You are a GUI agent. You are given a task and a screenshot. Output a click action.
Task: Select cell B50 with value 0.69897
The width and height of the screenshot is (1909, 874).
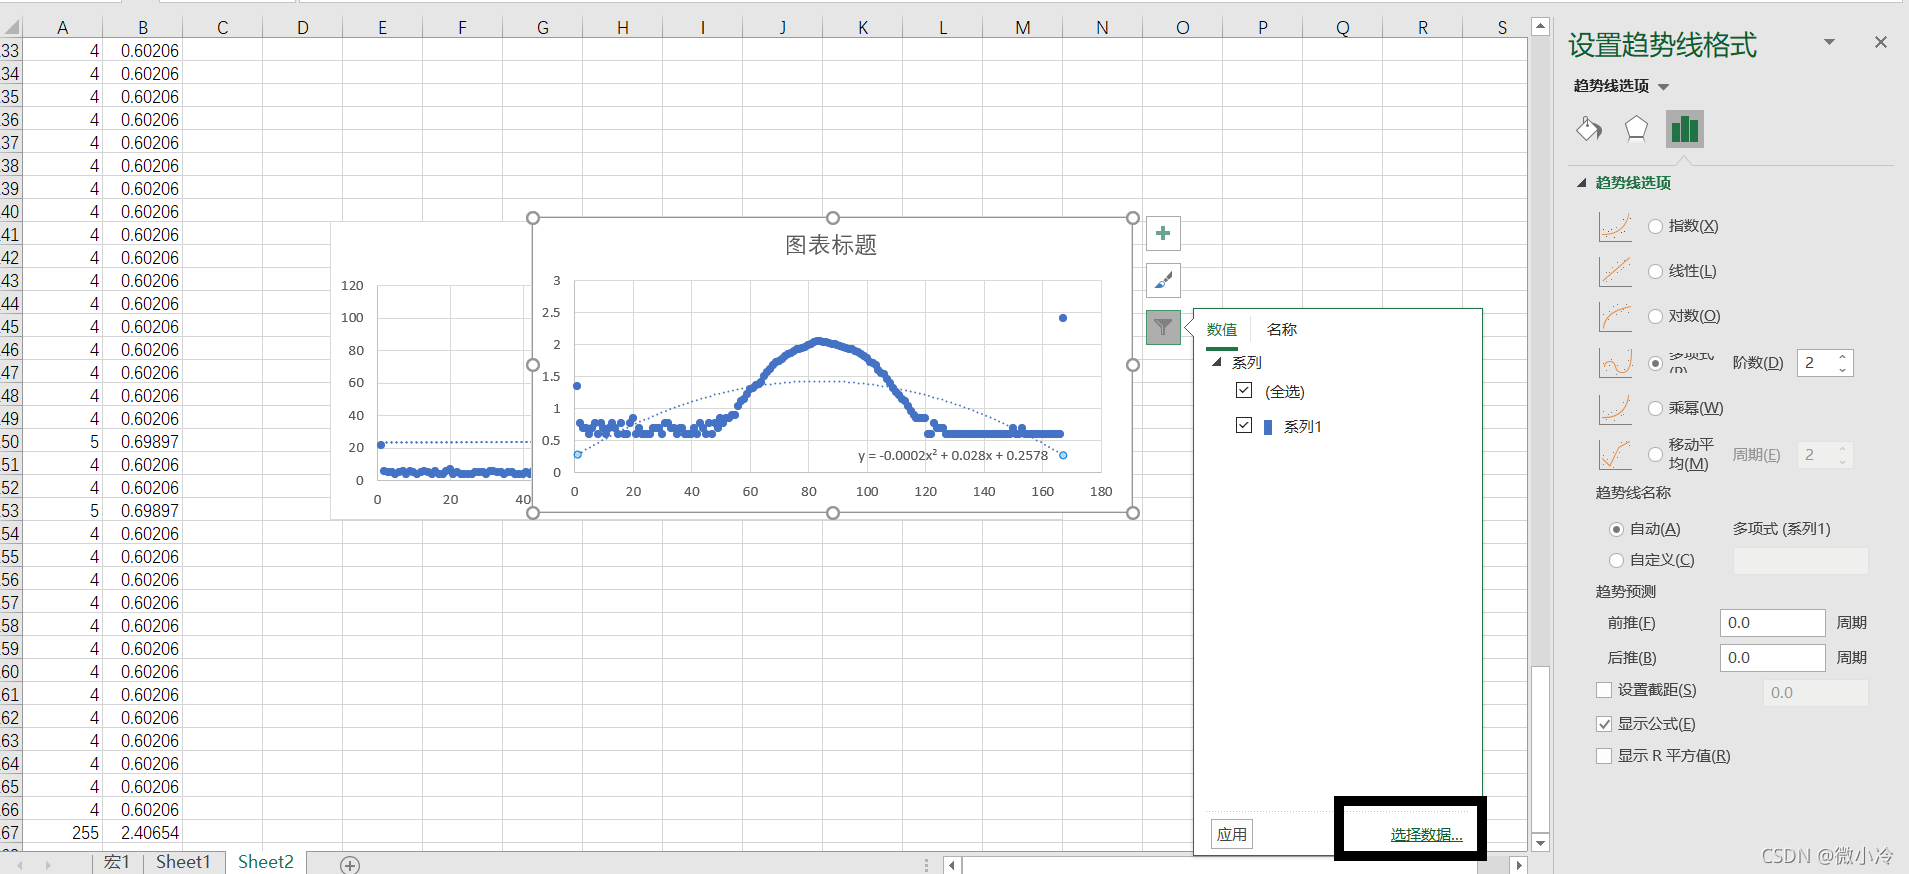pos(143,442)
